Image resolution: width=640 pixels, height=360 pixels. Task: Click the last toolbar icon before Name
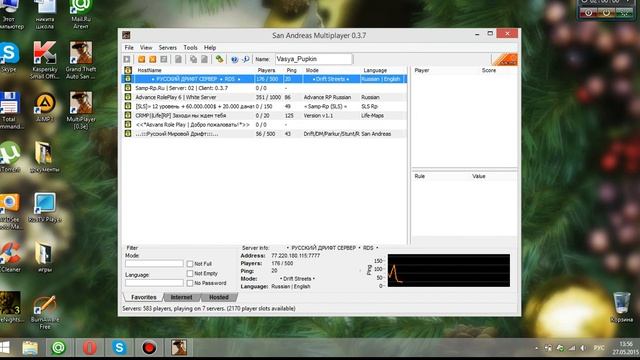click(245, 59)
